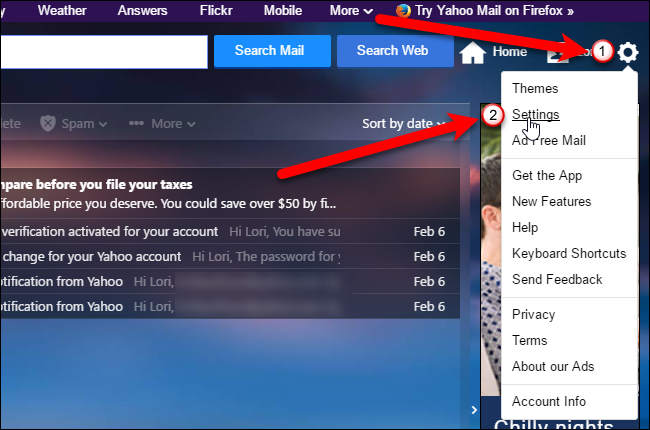Open Keyboard Shortcuts menu entry

[569, 253]
